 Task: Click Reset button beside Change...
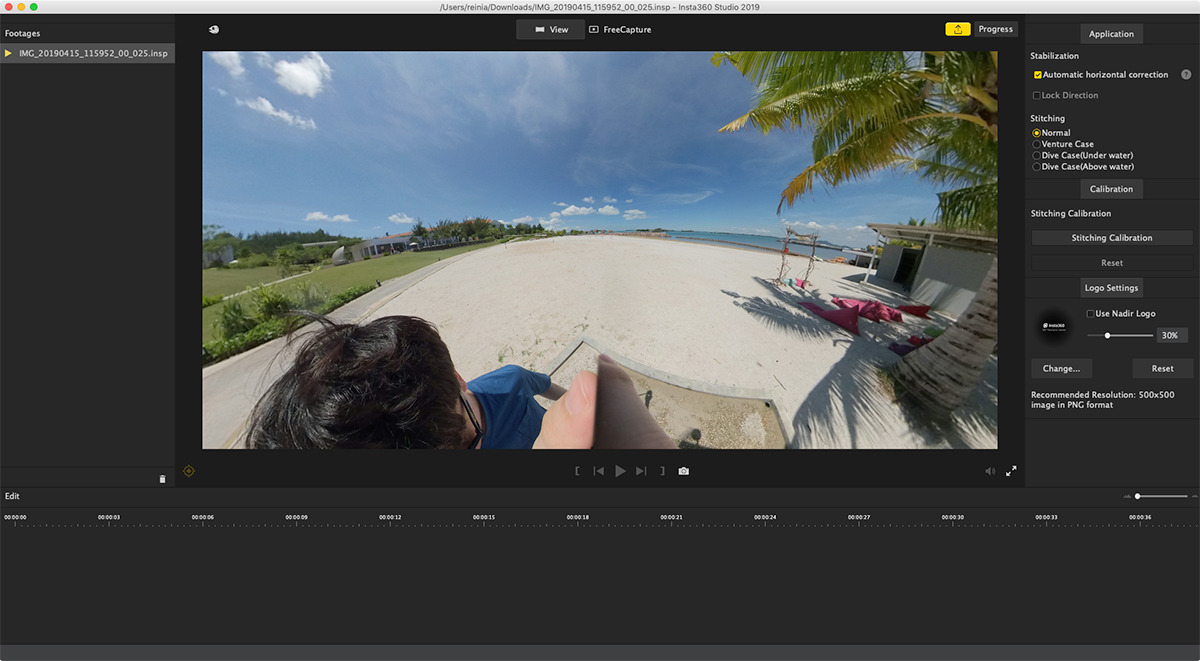[x=1162, y=369]
